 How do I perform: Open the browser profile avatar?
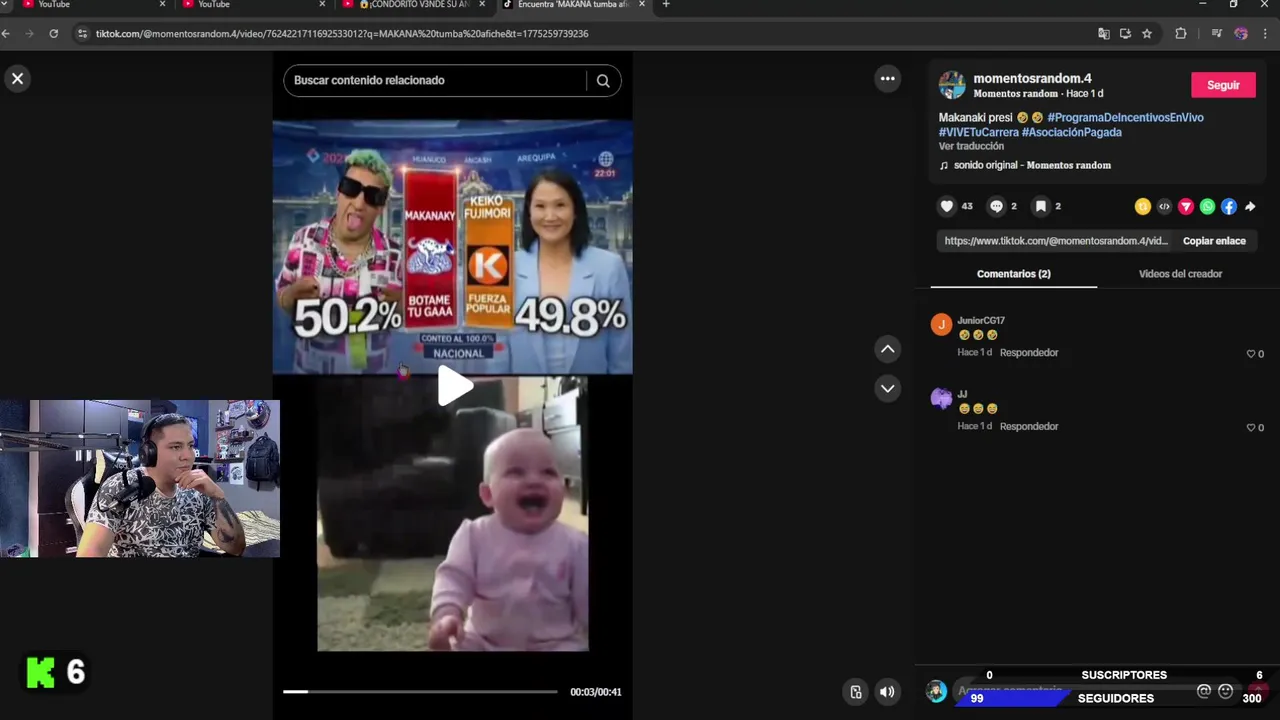(x=1241, y=34)
